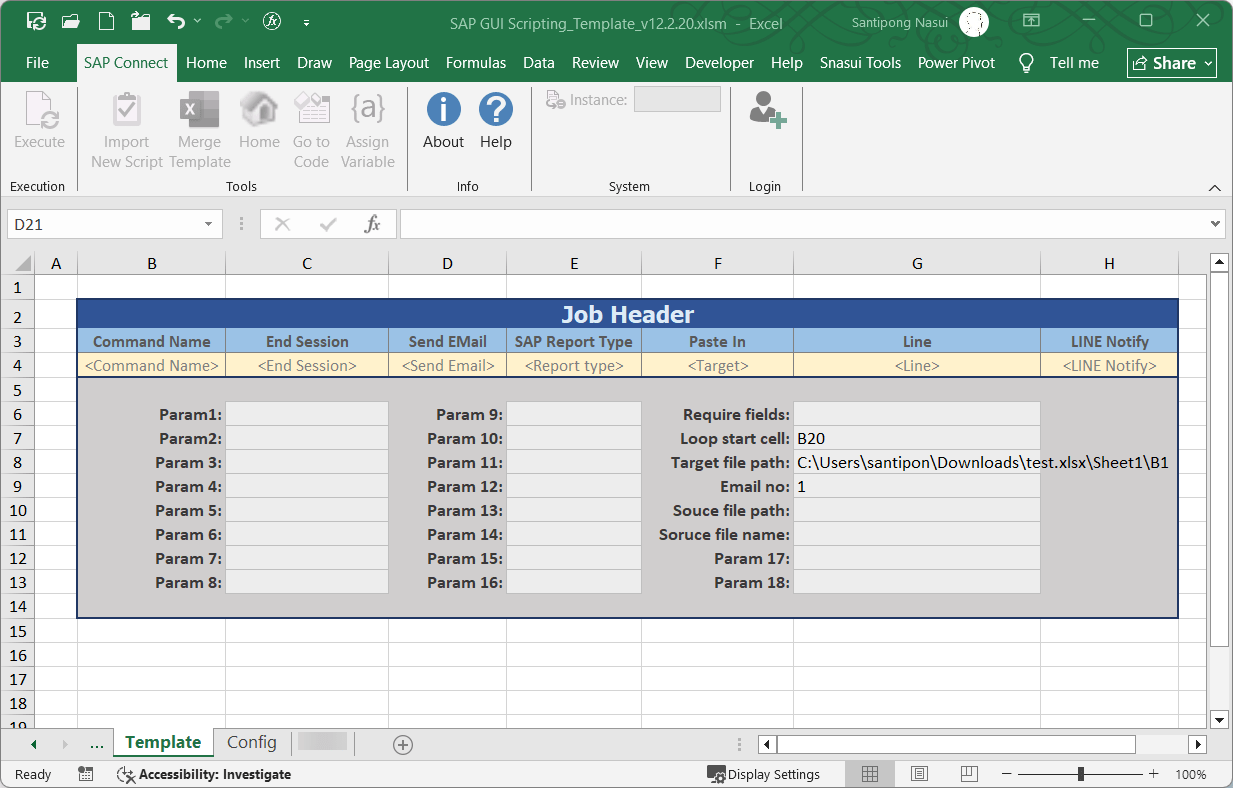
Task: Click Ribbon Display Options icon
Action: pos(1030,21)
